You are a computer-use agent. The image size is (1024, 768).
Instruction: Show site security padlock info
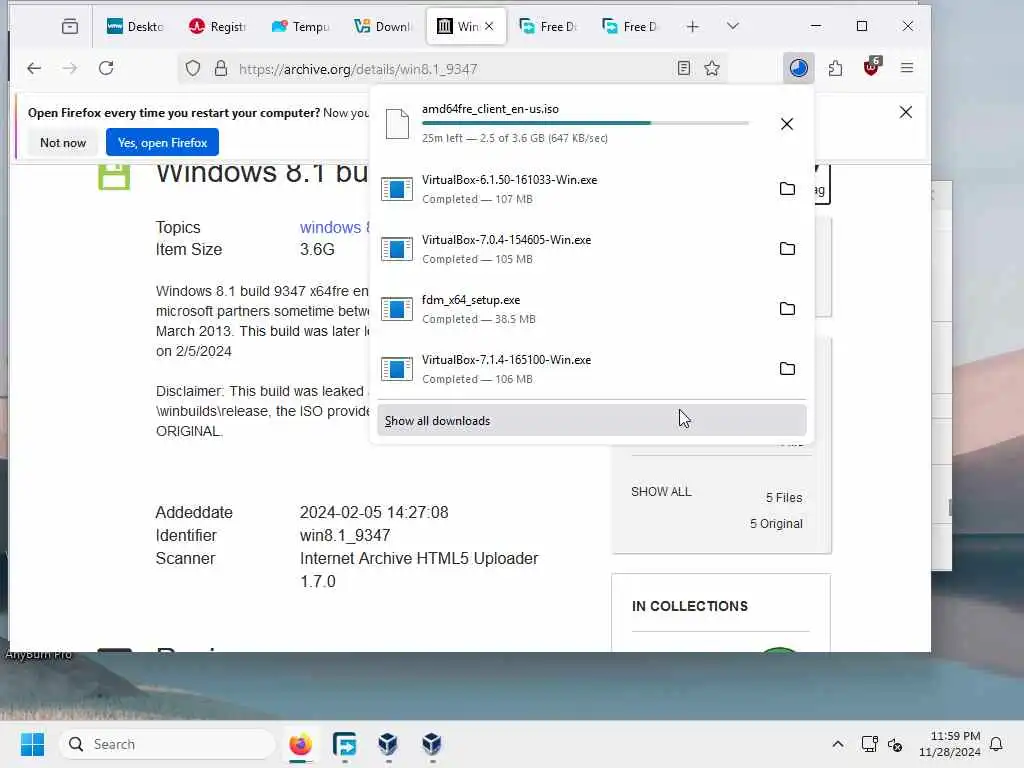(x=221, y=68)
